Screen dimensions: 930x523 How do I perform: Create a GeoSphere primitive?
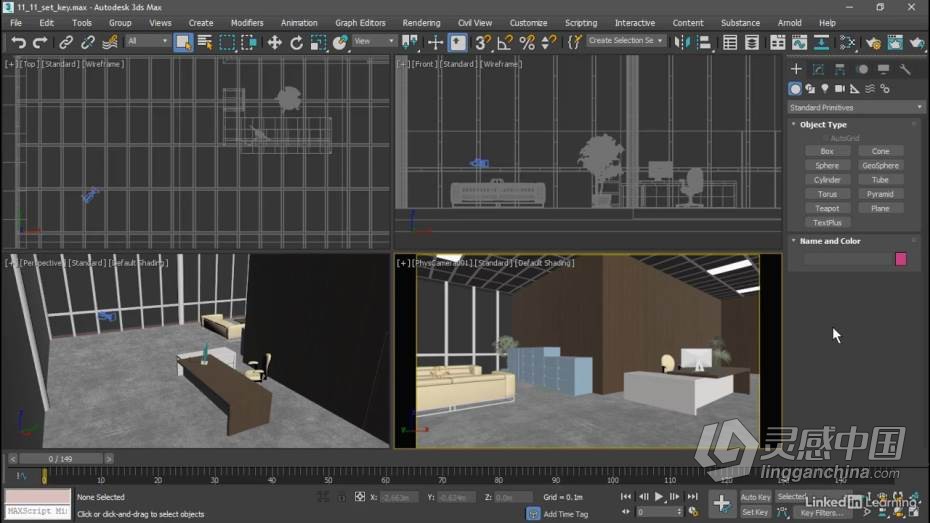[x=880, y=165]
